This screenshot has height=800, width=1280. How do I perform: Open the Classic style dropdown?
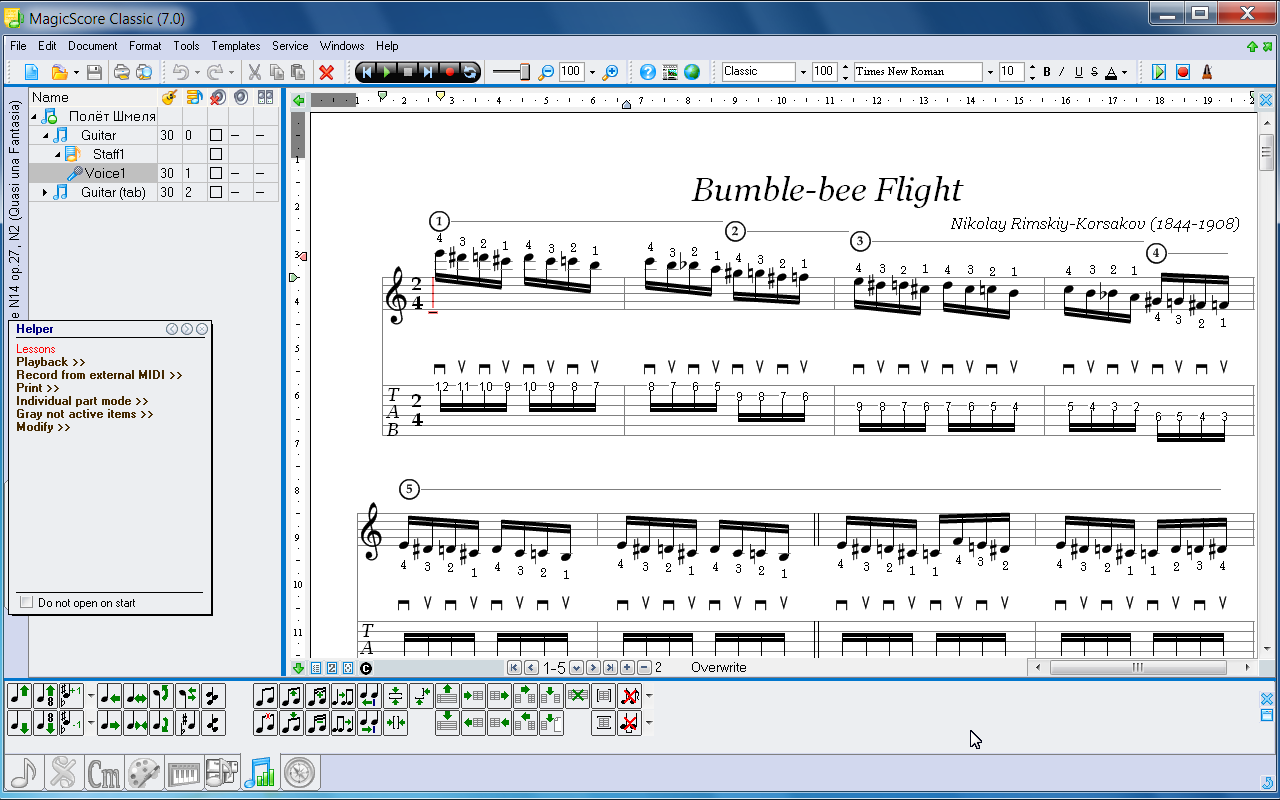[x=802, y=72]
